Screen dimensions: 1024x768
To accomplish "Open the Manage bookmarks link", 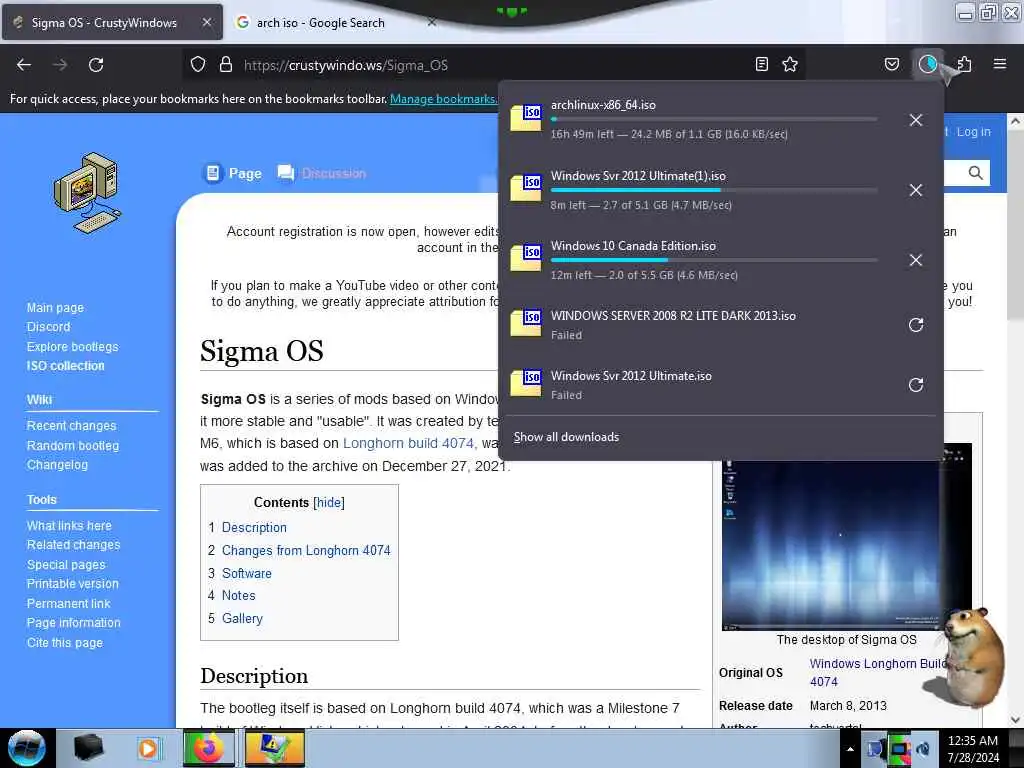I will pyautogui.click(x=444, y=99).
